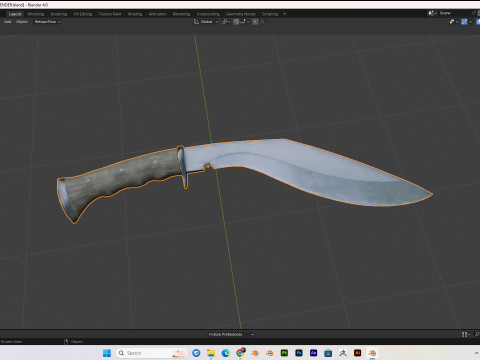Expand the RetopoFlow dropdown menu
Image resolution: width=480 pixels, height=360 pixels.
pyautogui.click(x=47, y=22)
